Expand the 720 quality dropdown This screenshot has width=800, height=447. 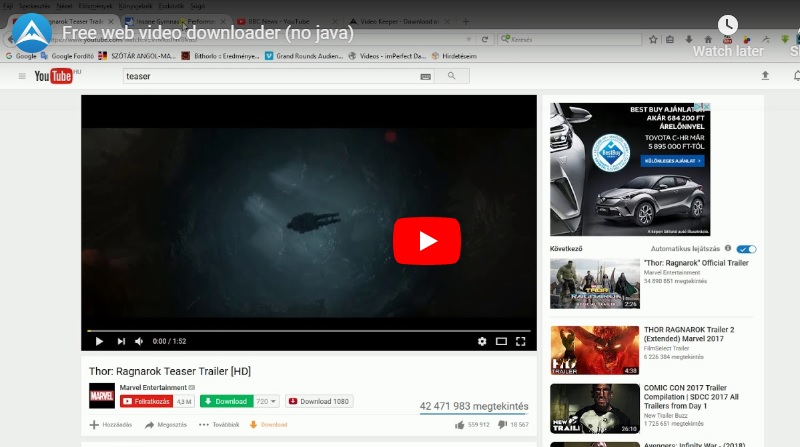click(266, 402)
